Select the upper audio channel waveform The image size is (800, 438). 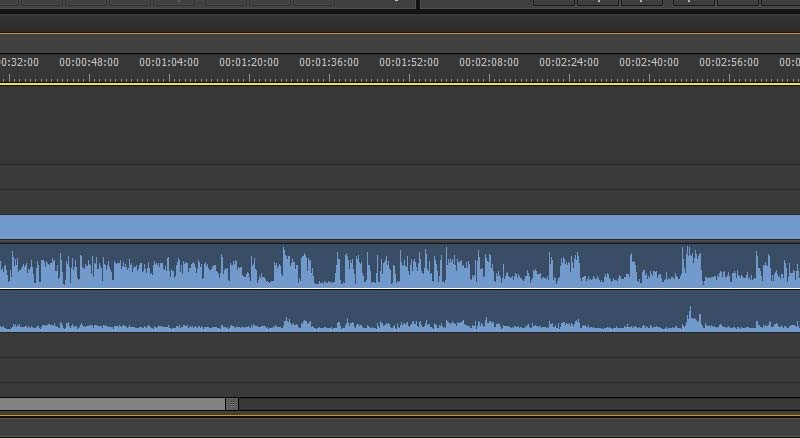[400, 266]
